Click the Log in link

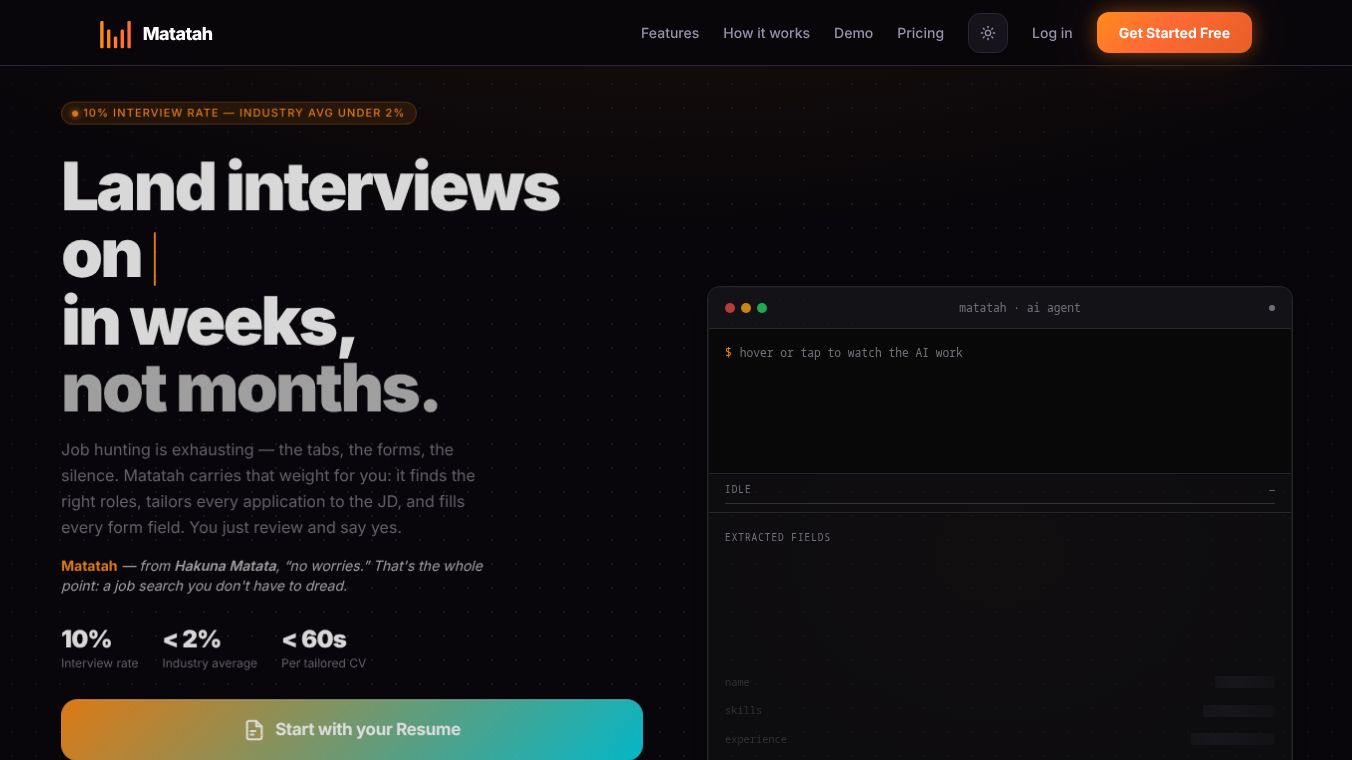coord(1052,33)
